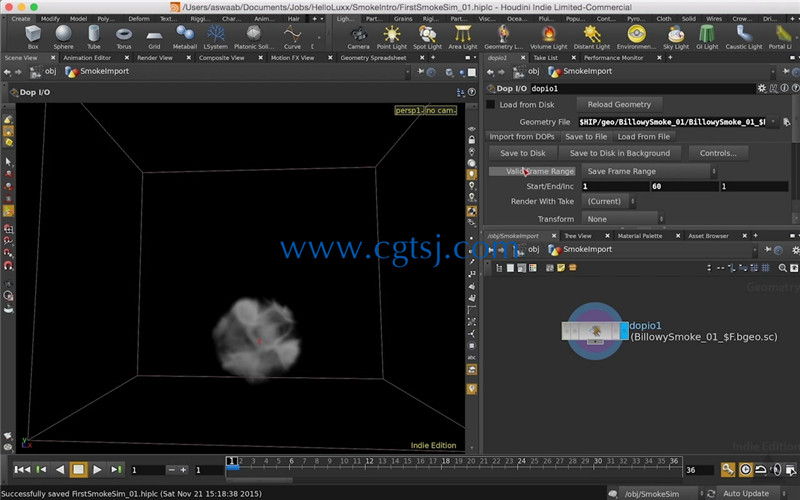Open Import from DOPs tab
800x500 pixels.
pos(521,136)
